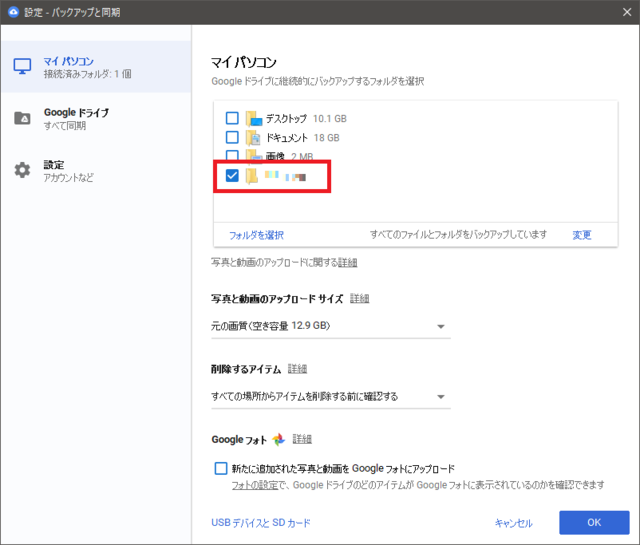This screenshot has height=545, width=640.
Task: Enable uploading new photos to Google フォト
Action: click(221, 468)
